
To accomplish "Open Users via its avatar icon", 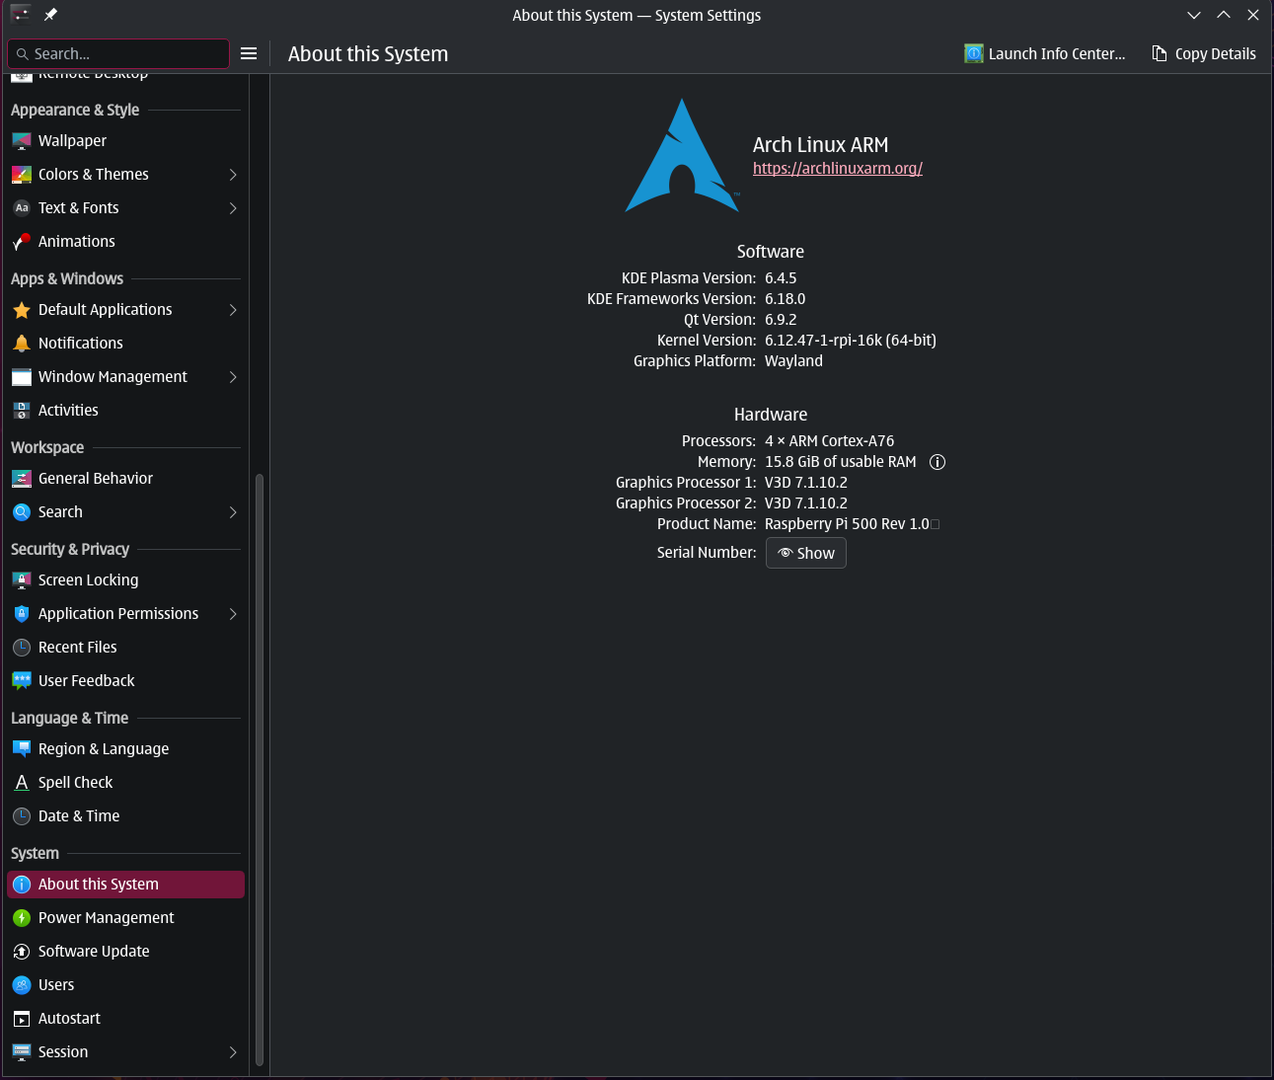I will point(21,985).
